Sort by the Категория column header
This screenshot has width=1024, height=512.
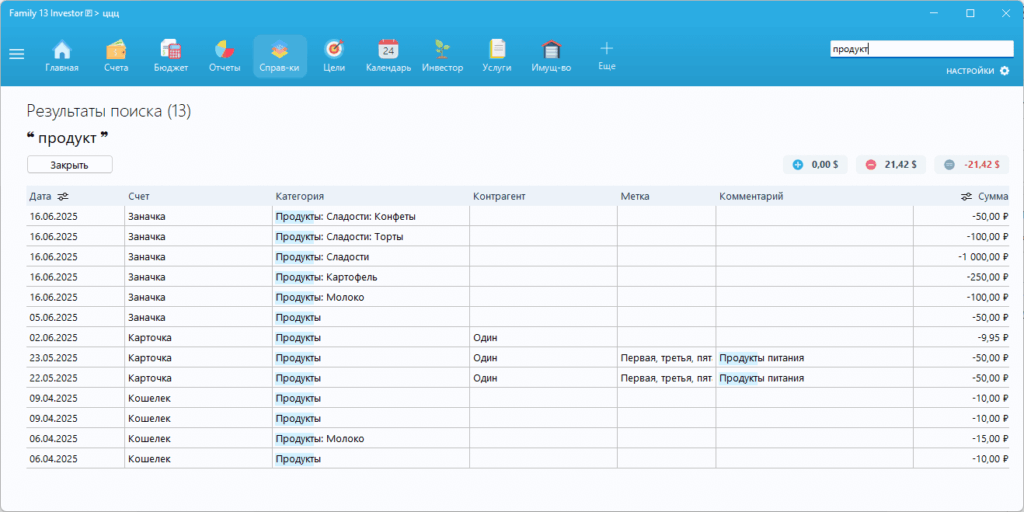(x=300, y=196)
